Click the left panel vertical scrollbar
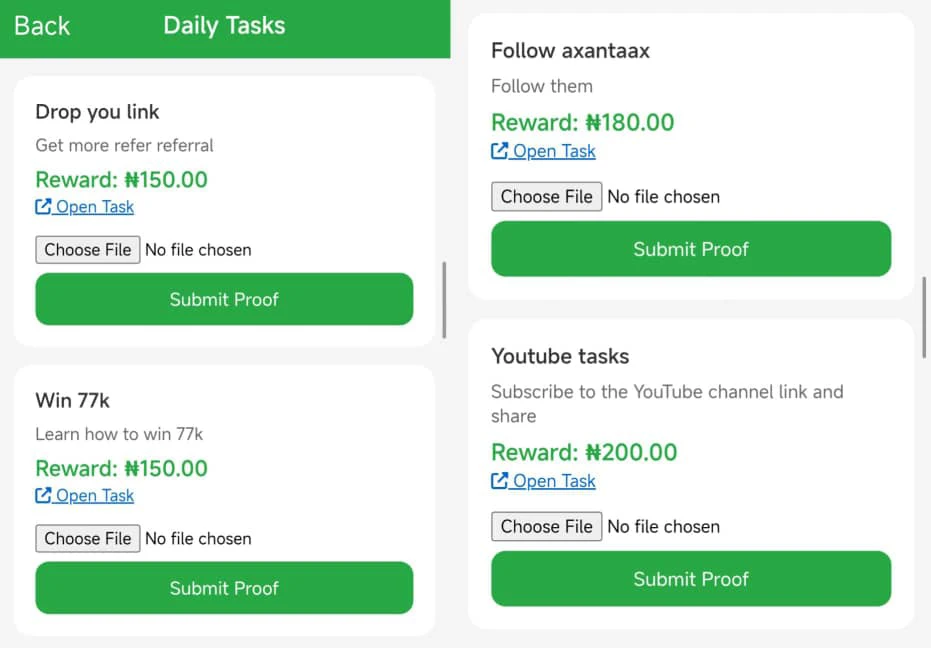This screenshot has height=648, width=931. [x=444, y=300]
